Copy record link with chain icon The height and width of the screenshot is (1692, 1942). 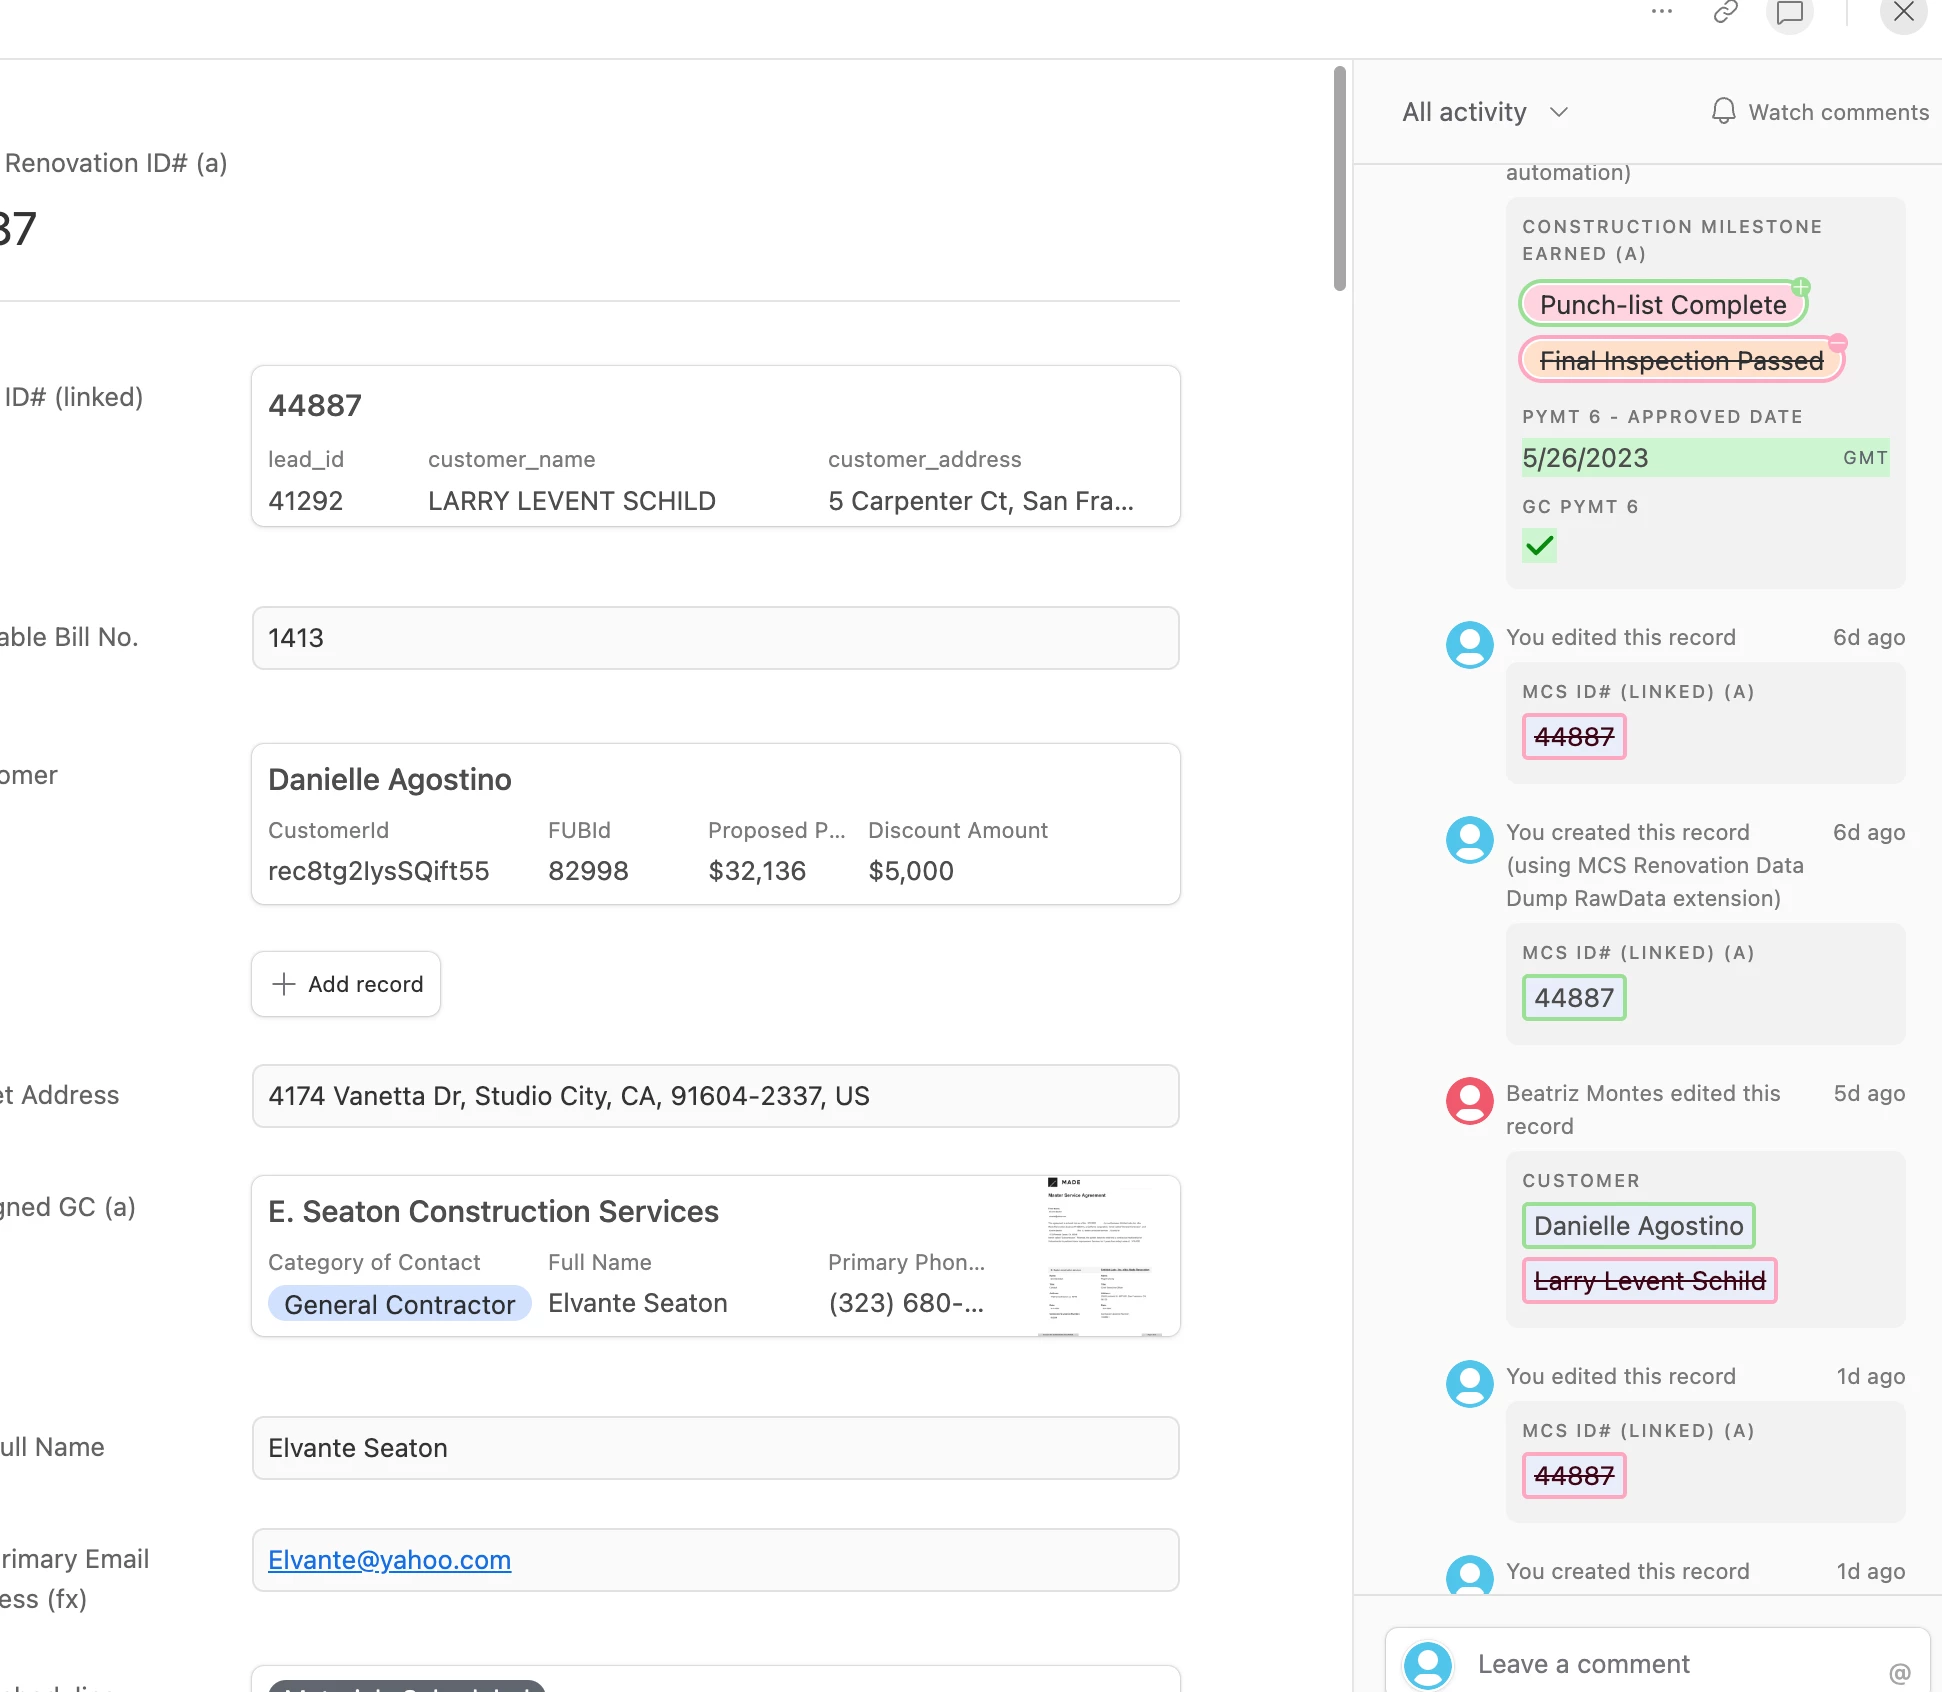tap(1725, 12)
